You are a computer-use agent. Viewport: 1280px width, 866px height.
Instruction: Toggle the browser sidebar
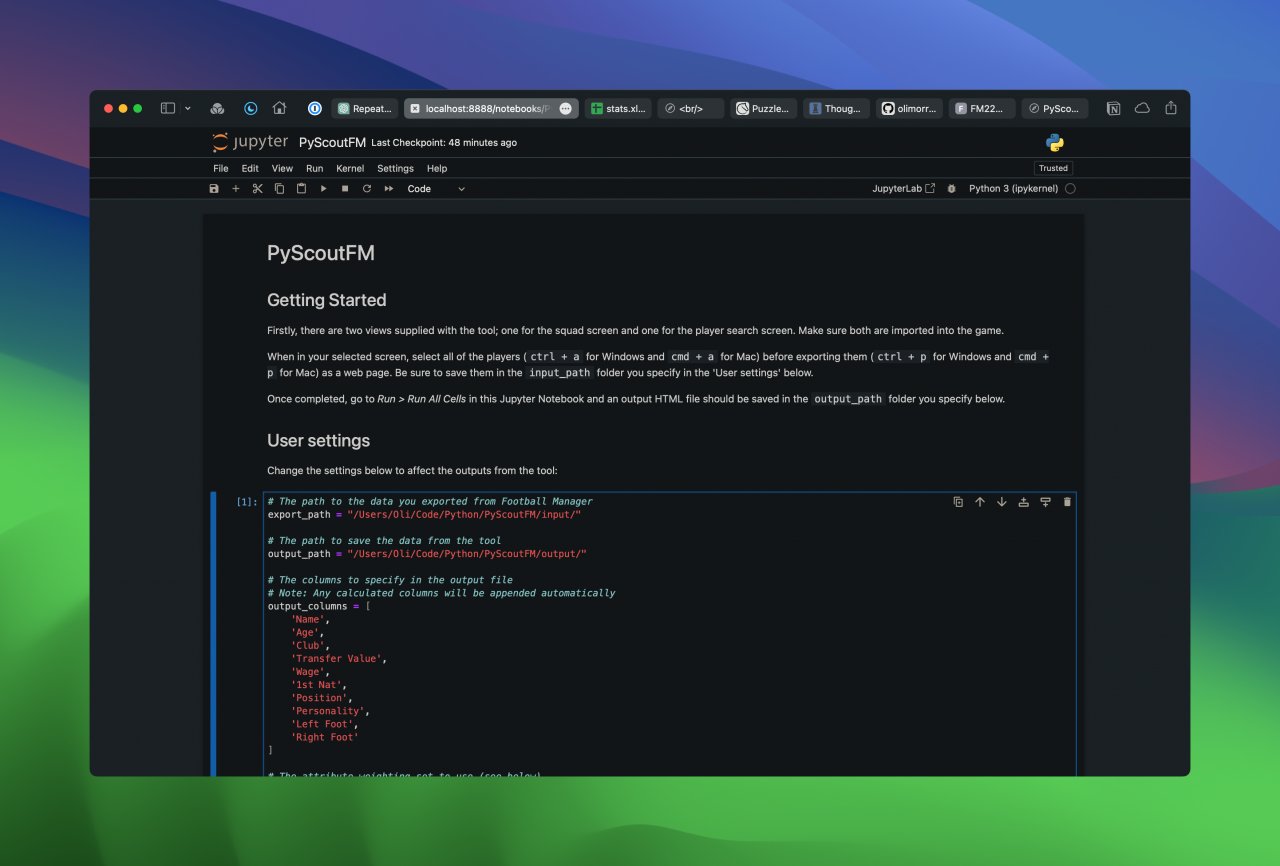[x=168, y=108]
